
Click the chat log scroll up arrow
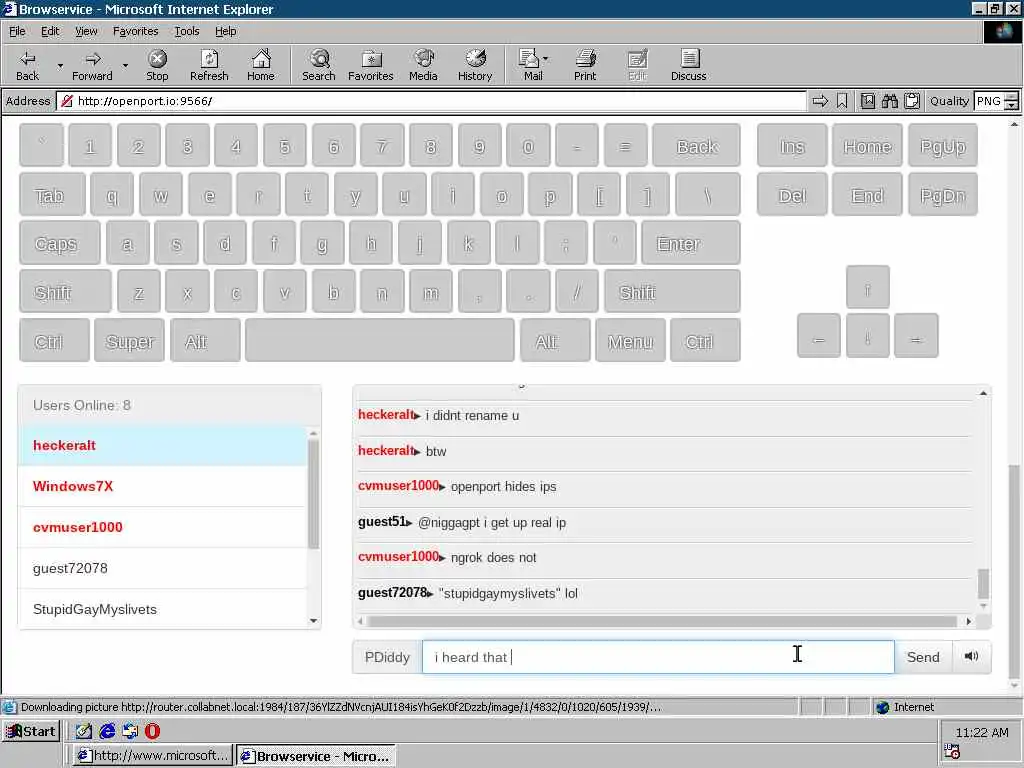pos(983,393)
